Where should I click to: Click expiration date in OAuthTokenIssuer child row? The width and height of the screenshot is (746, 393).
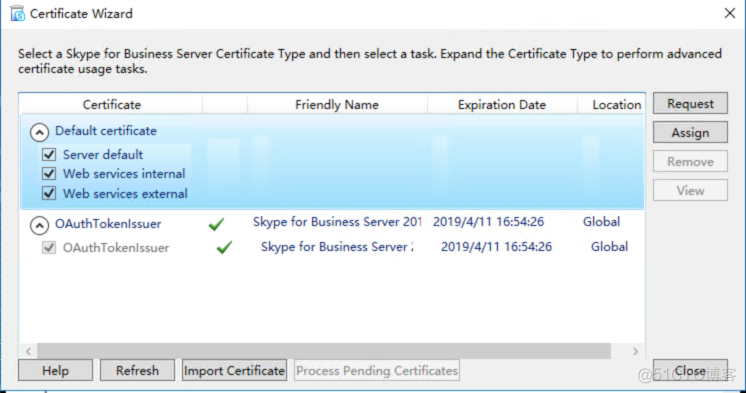click(496, 246)
